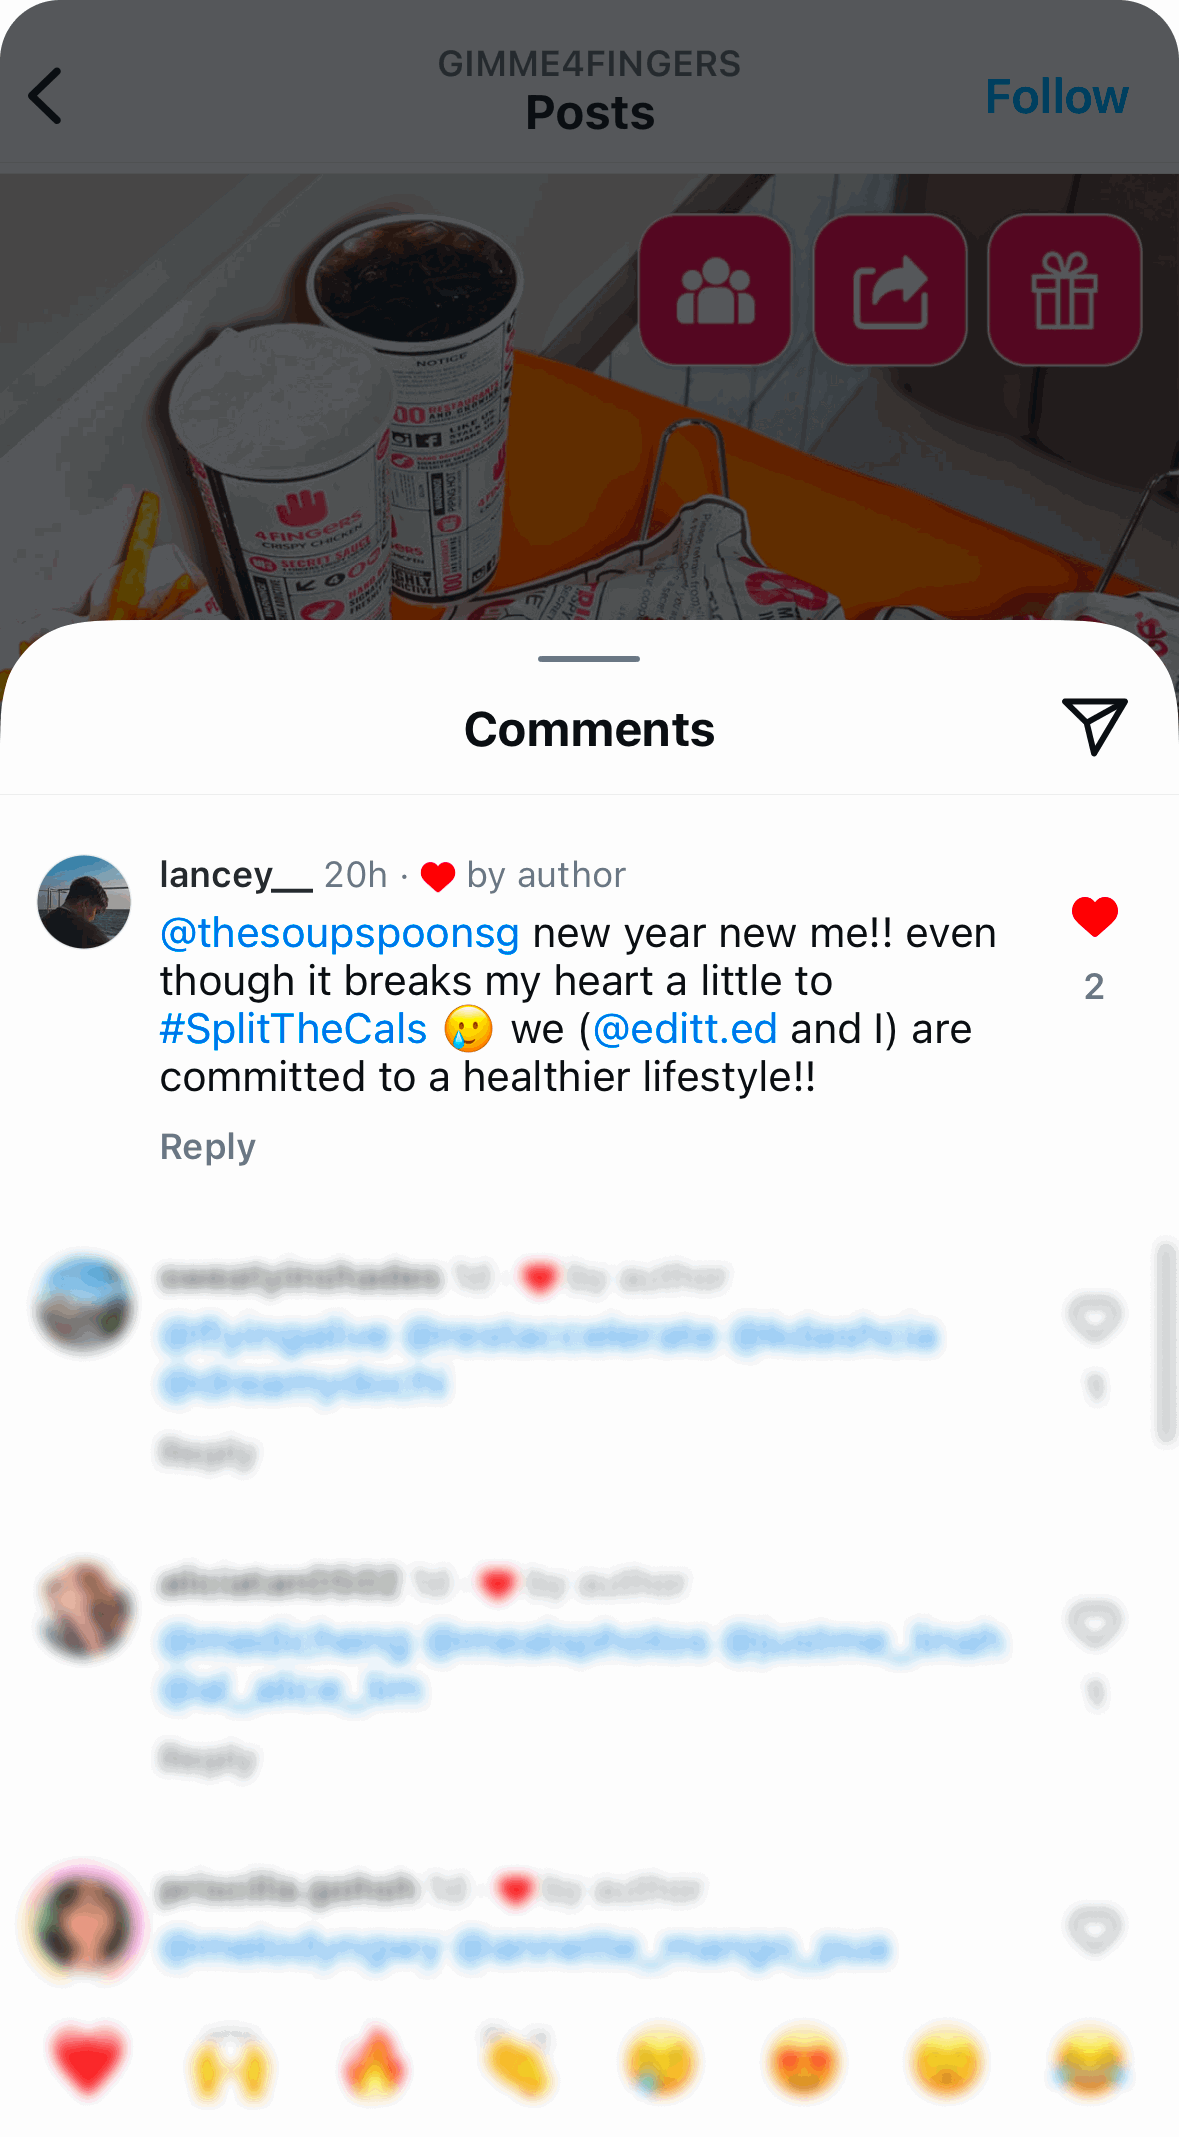Tap the back arrow icon
Viewport: 1179px width, 2137px height.
pyautogui.click(x=46, y=96)
